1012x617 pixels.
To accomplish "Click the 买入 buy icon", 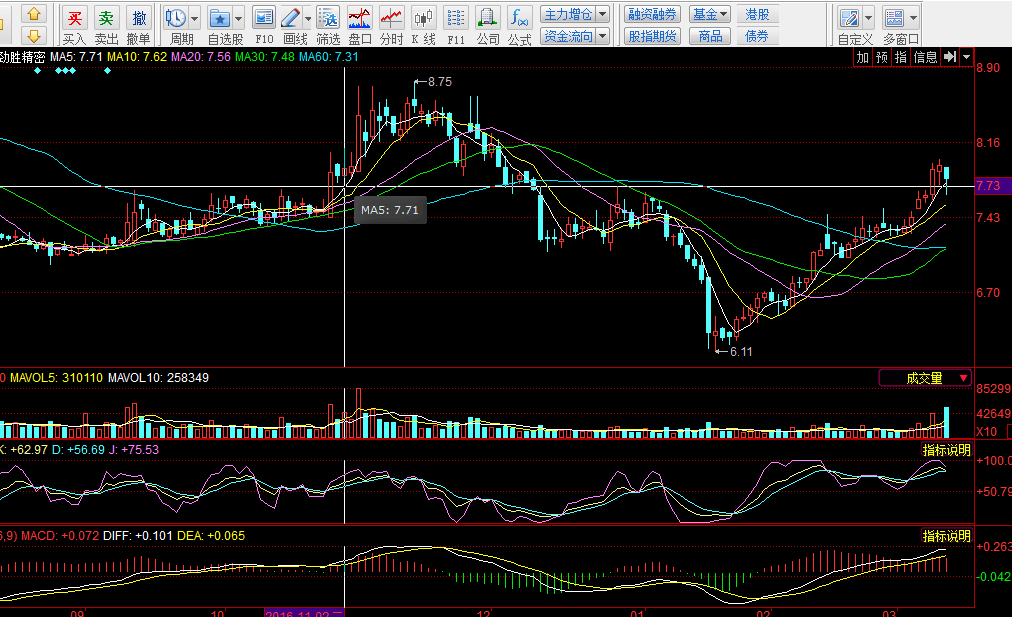I will point(74,18).
